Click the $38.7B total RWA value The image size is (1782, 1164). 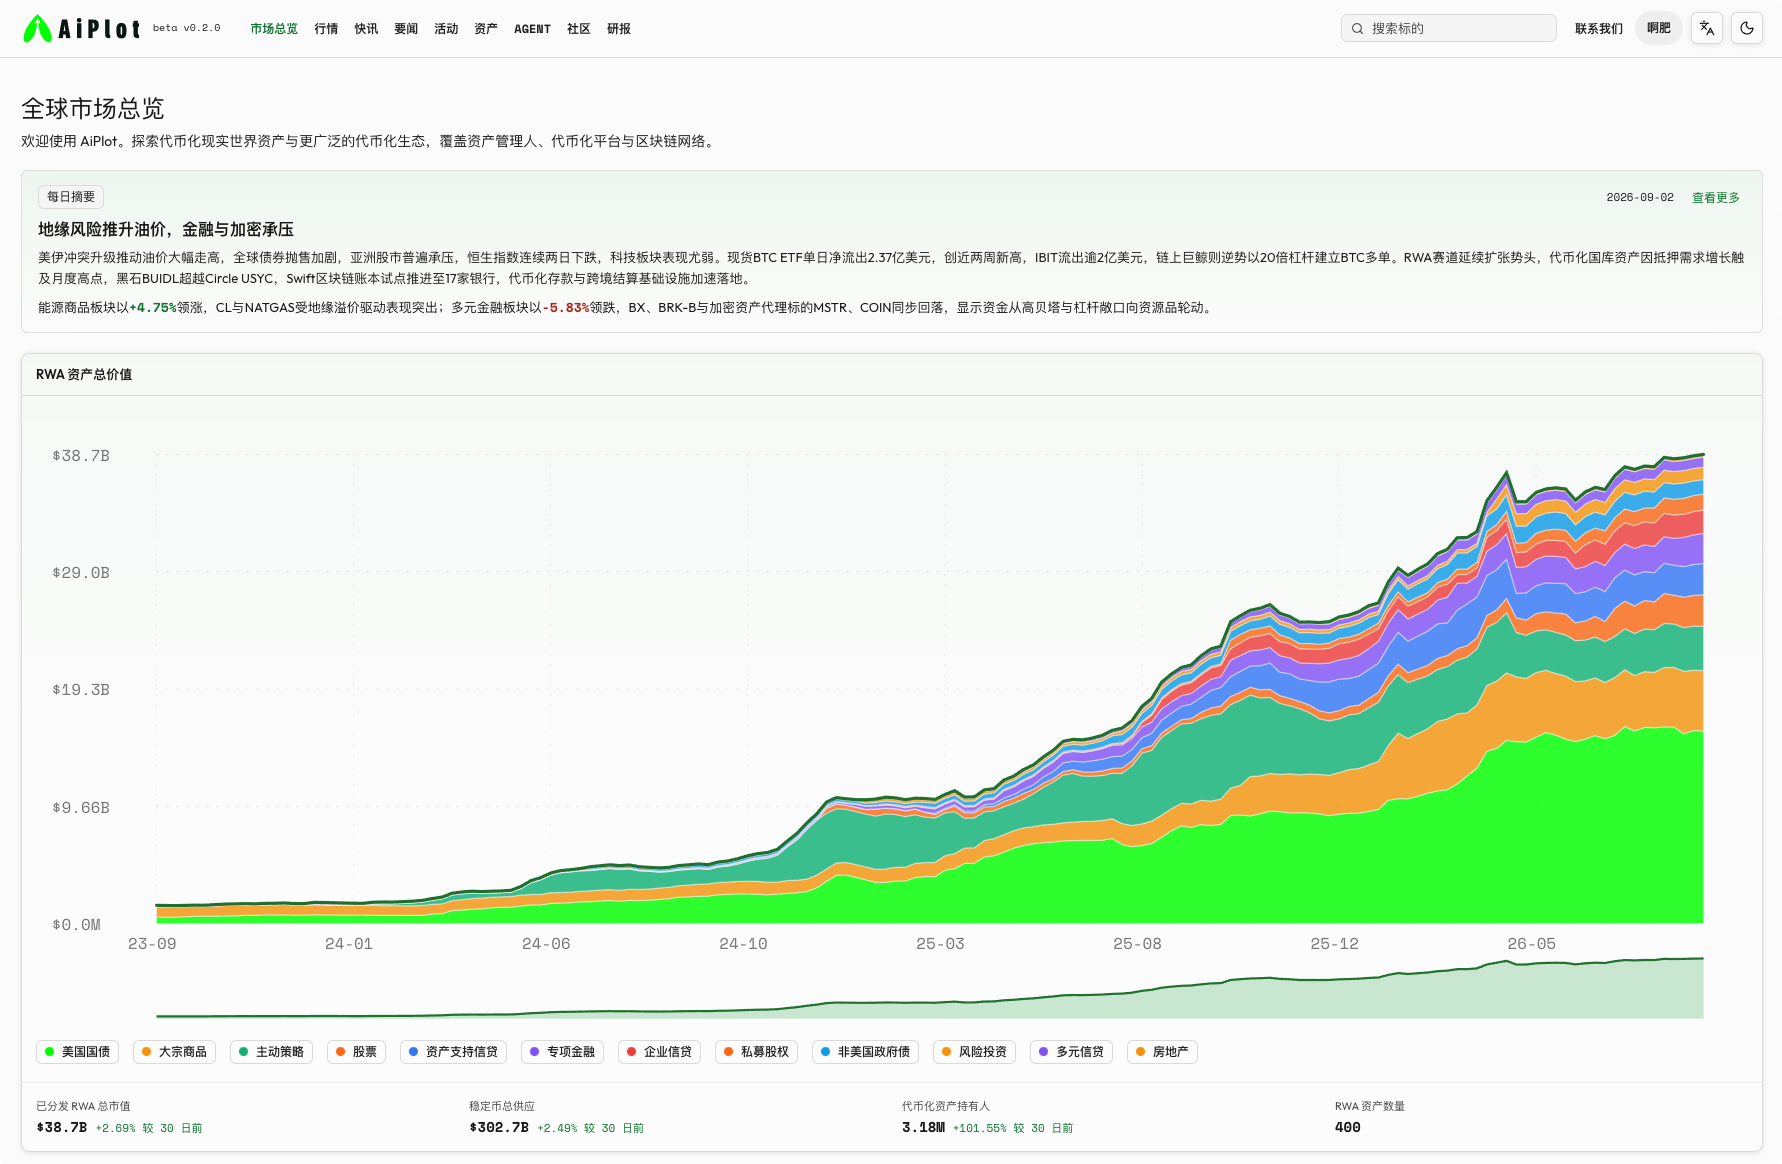click(x=62, y=1128)
